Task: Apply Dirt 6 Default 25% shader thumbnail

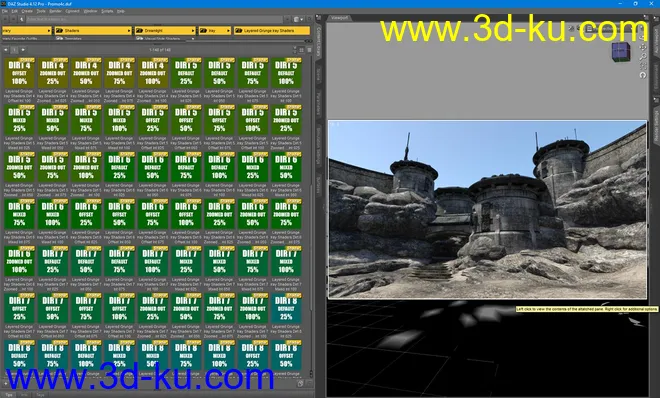Action: tap(119, 167)
